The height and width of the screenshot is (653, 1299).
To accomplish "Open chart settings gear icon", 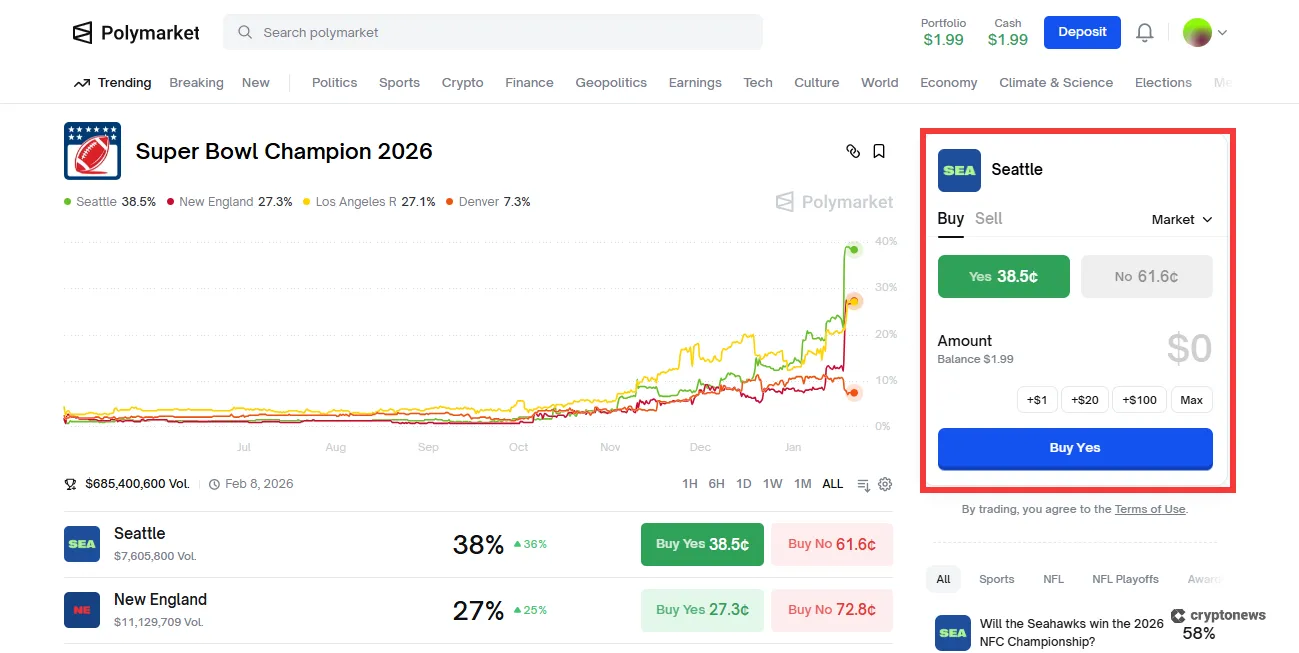I will coord(885,484).
